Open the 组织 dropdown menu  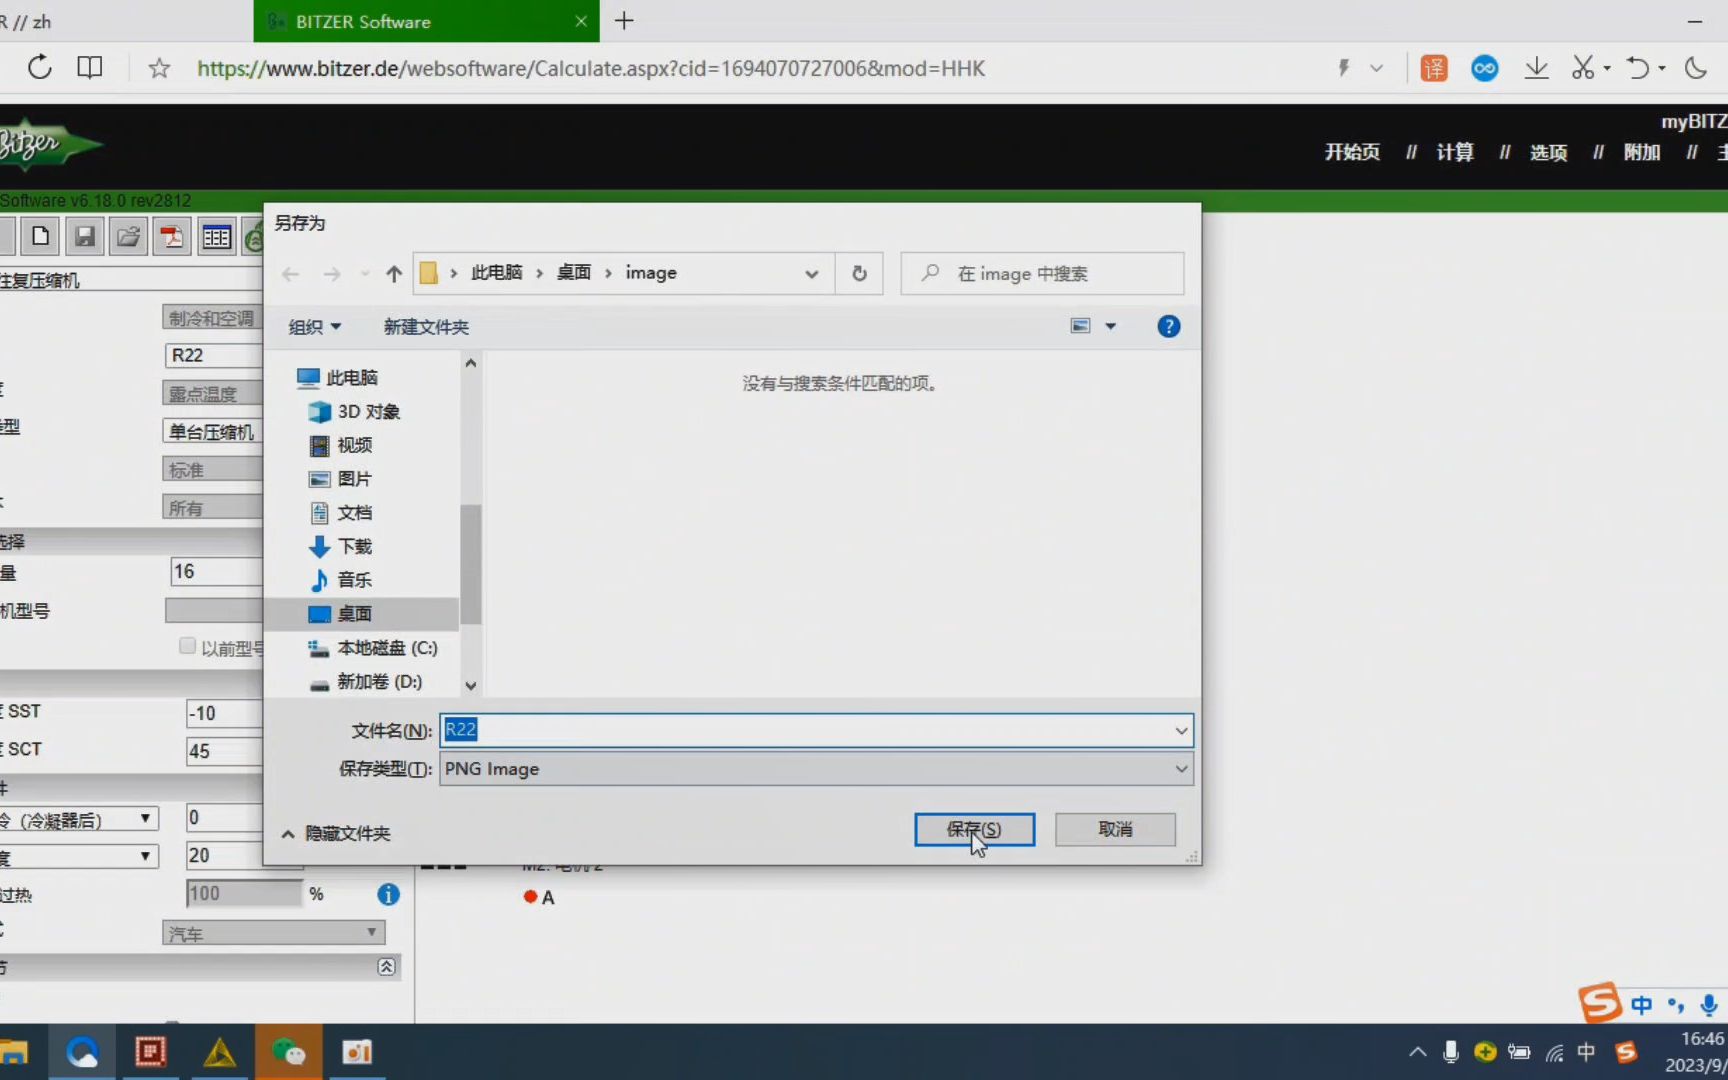coord(314,327)
